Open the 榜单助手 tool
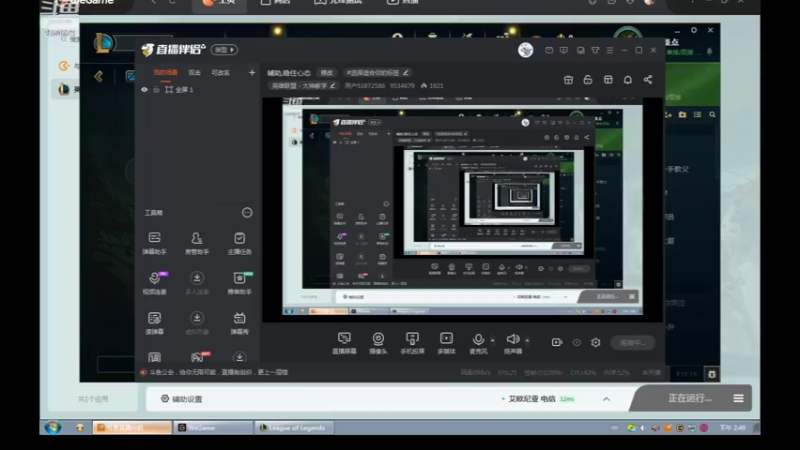The width and height of the screenshot is (800, 450). point(239,283)
